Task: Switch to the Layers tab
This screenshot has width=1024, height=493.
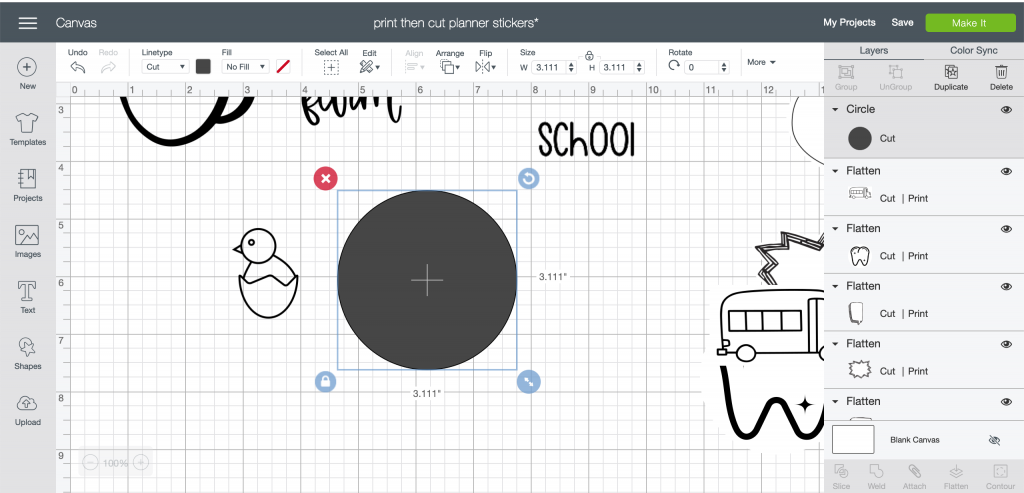Action: [x=874, y=50]
